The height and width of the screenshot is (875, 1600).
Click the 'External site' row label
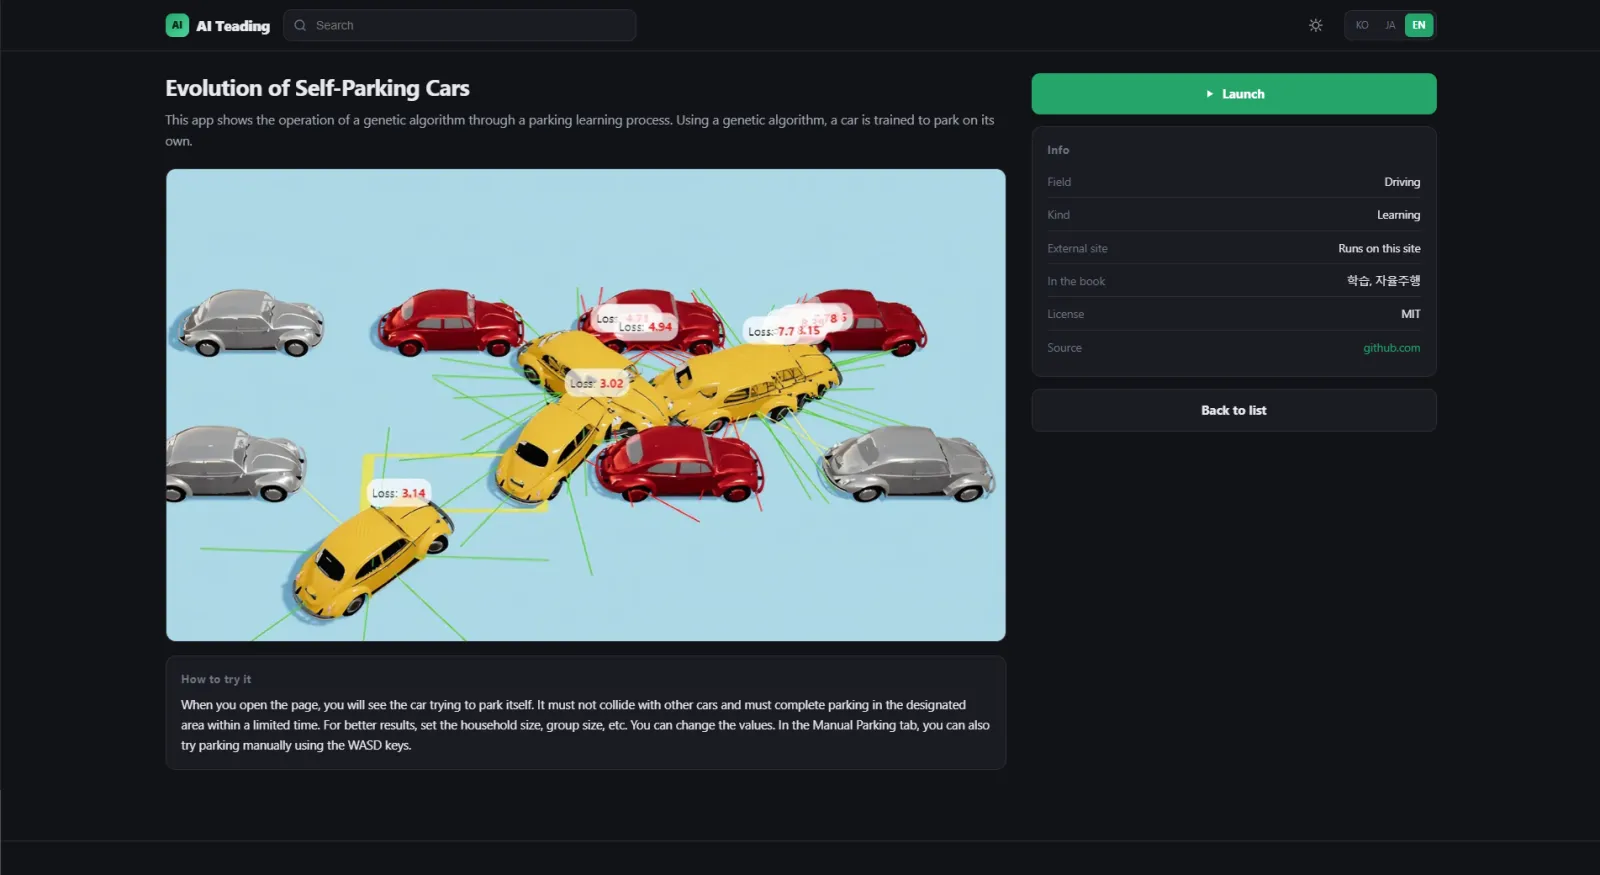click(1077, 248)
